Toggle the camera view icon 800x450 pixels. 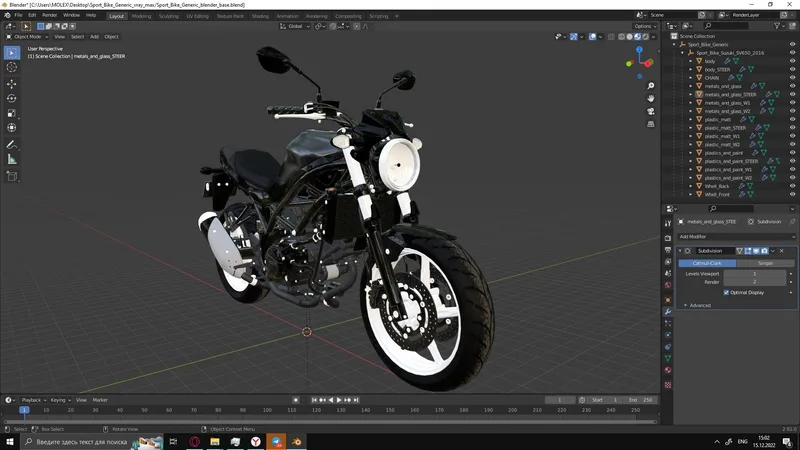click(x=651, y=111)
